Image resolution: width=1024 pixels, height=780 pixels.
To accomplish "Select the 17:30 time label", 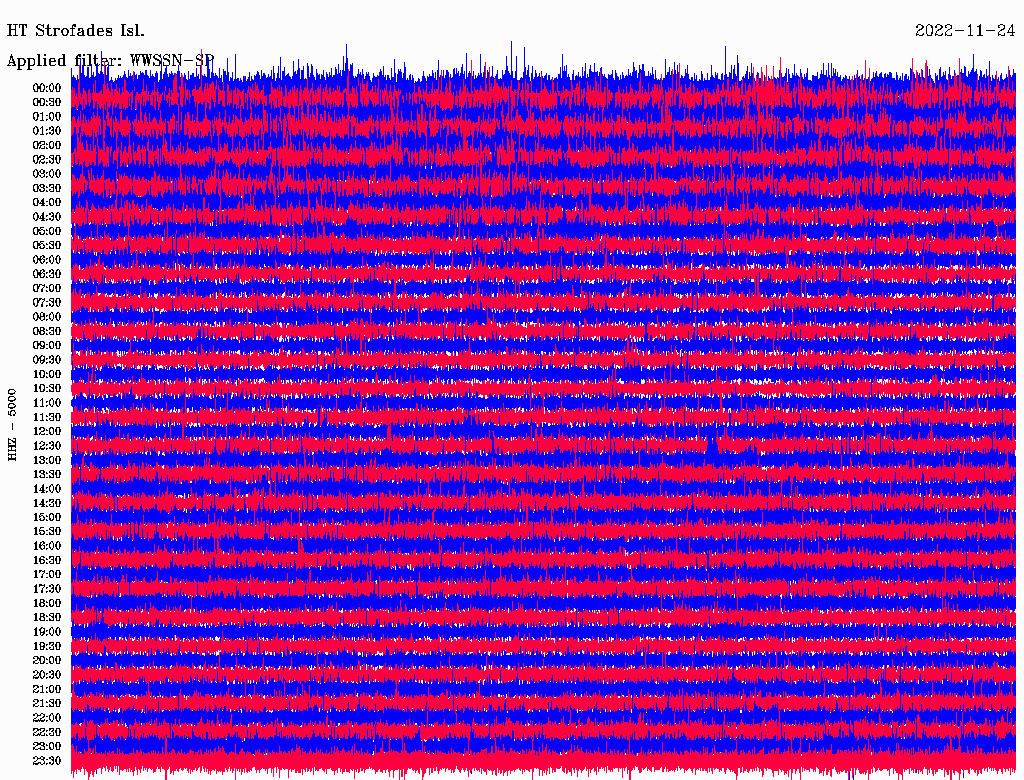I will coord(47,589).
